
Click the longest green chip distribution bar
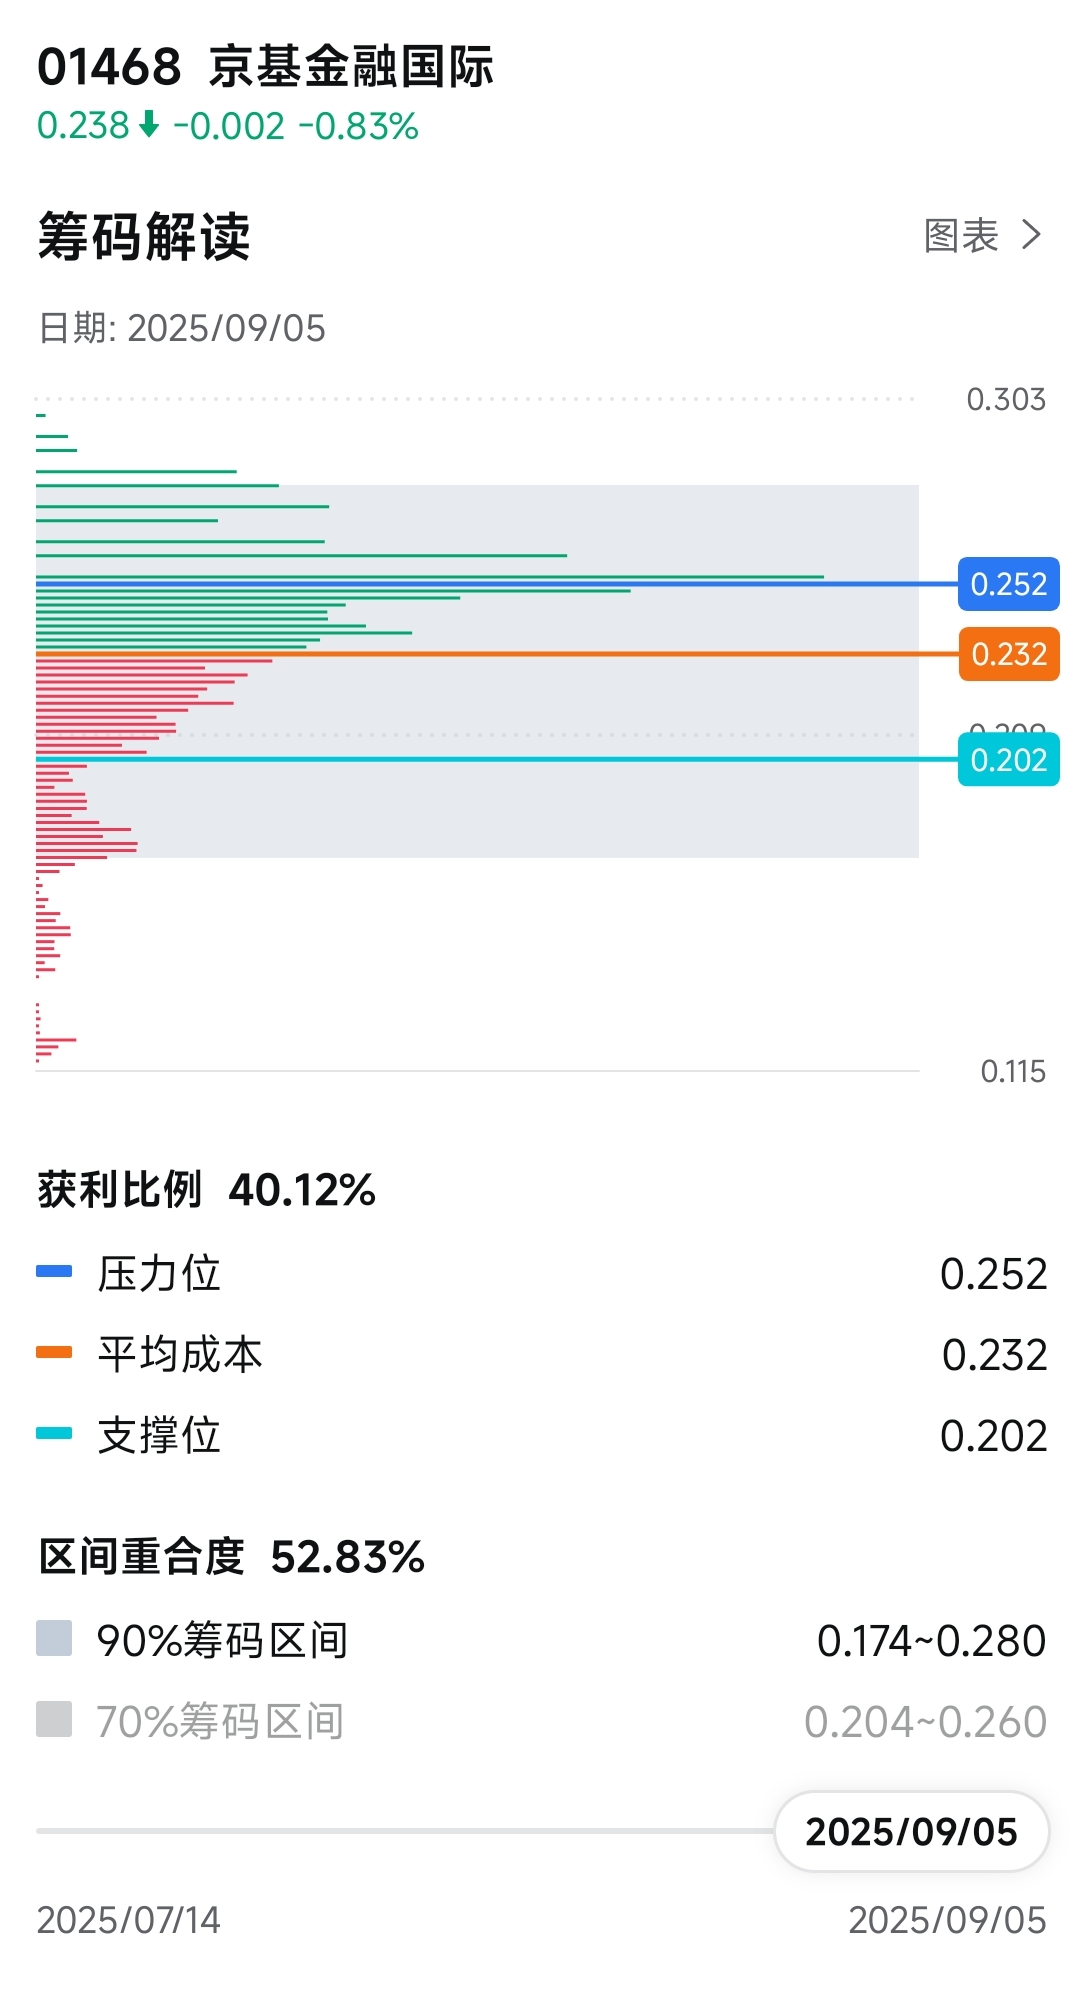click(x=430, y=577)
